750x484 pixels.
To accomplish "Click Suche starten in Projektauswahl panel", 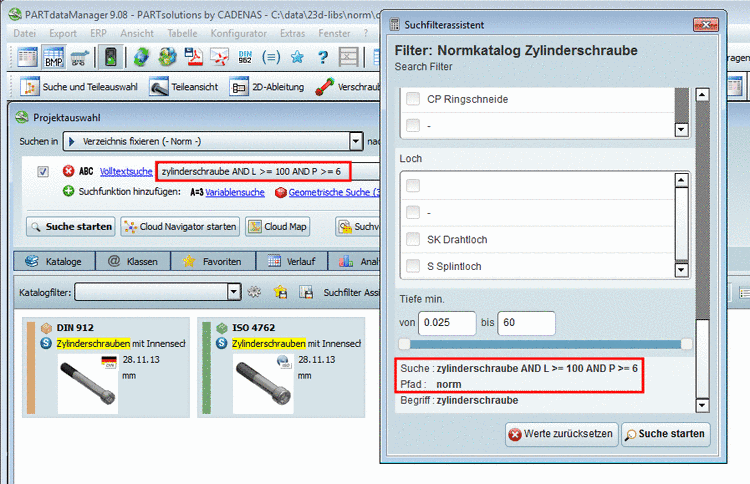I will tap(71, 226).
